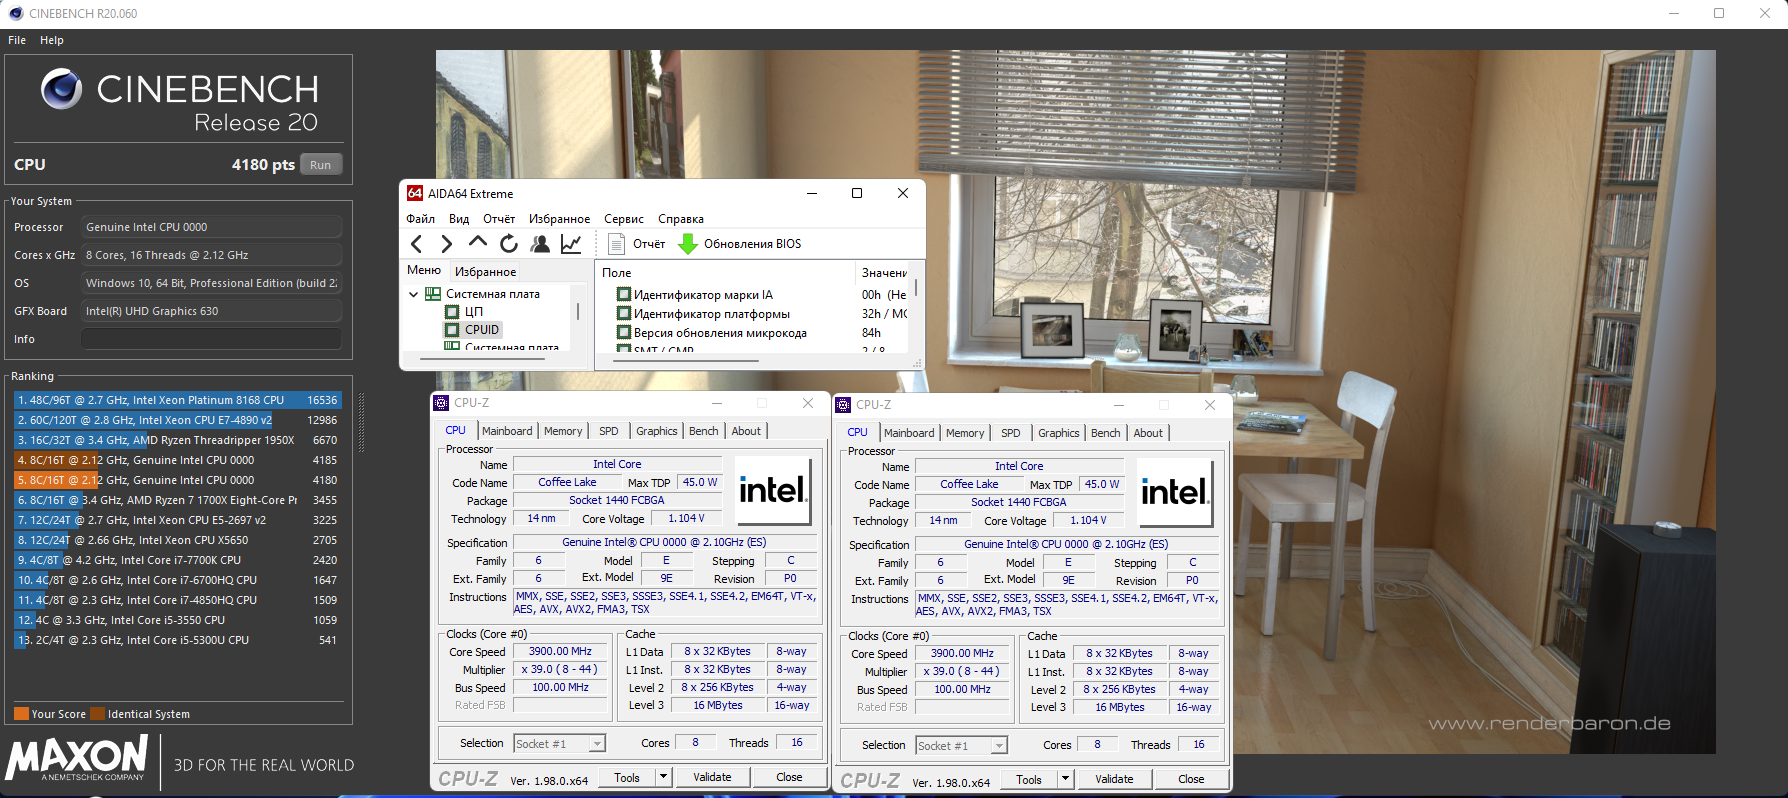This screenshot has width=1788, height=798.
Task: Click the left CPU-Z window title icon
Action: tap(441, 403)
